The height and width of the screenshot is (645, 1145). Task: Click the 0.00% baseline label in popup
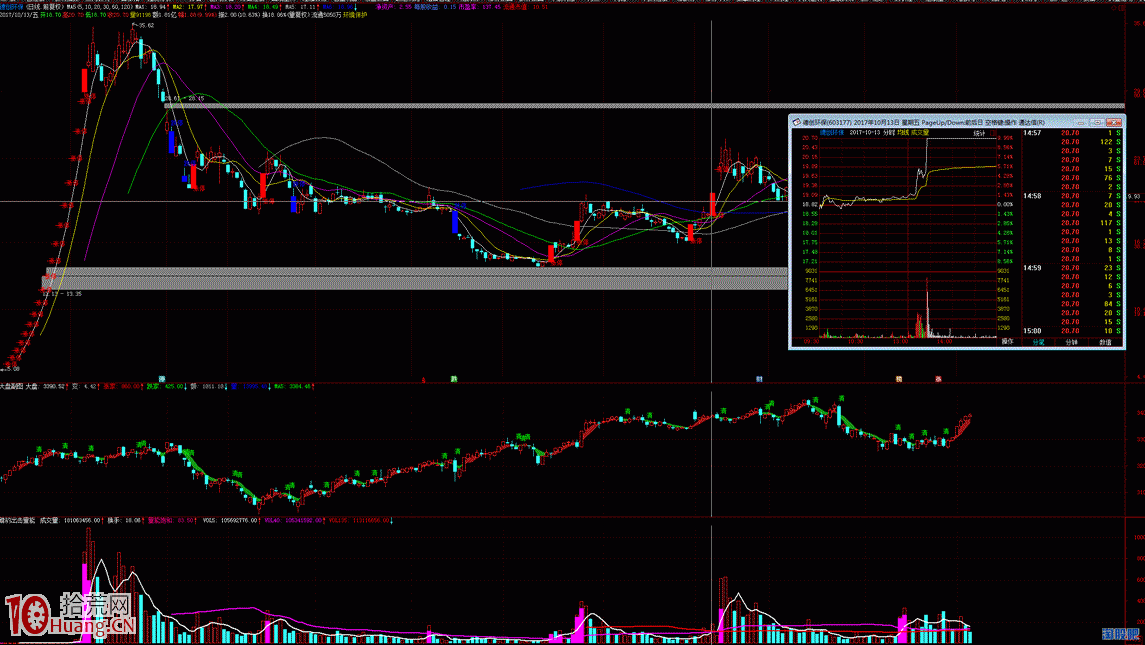(1006, 205)
